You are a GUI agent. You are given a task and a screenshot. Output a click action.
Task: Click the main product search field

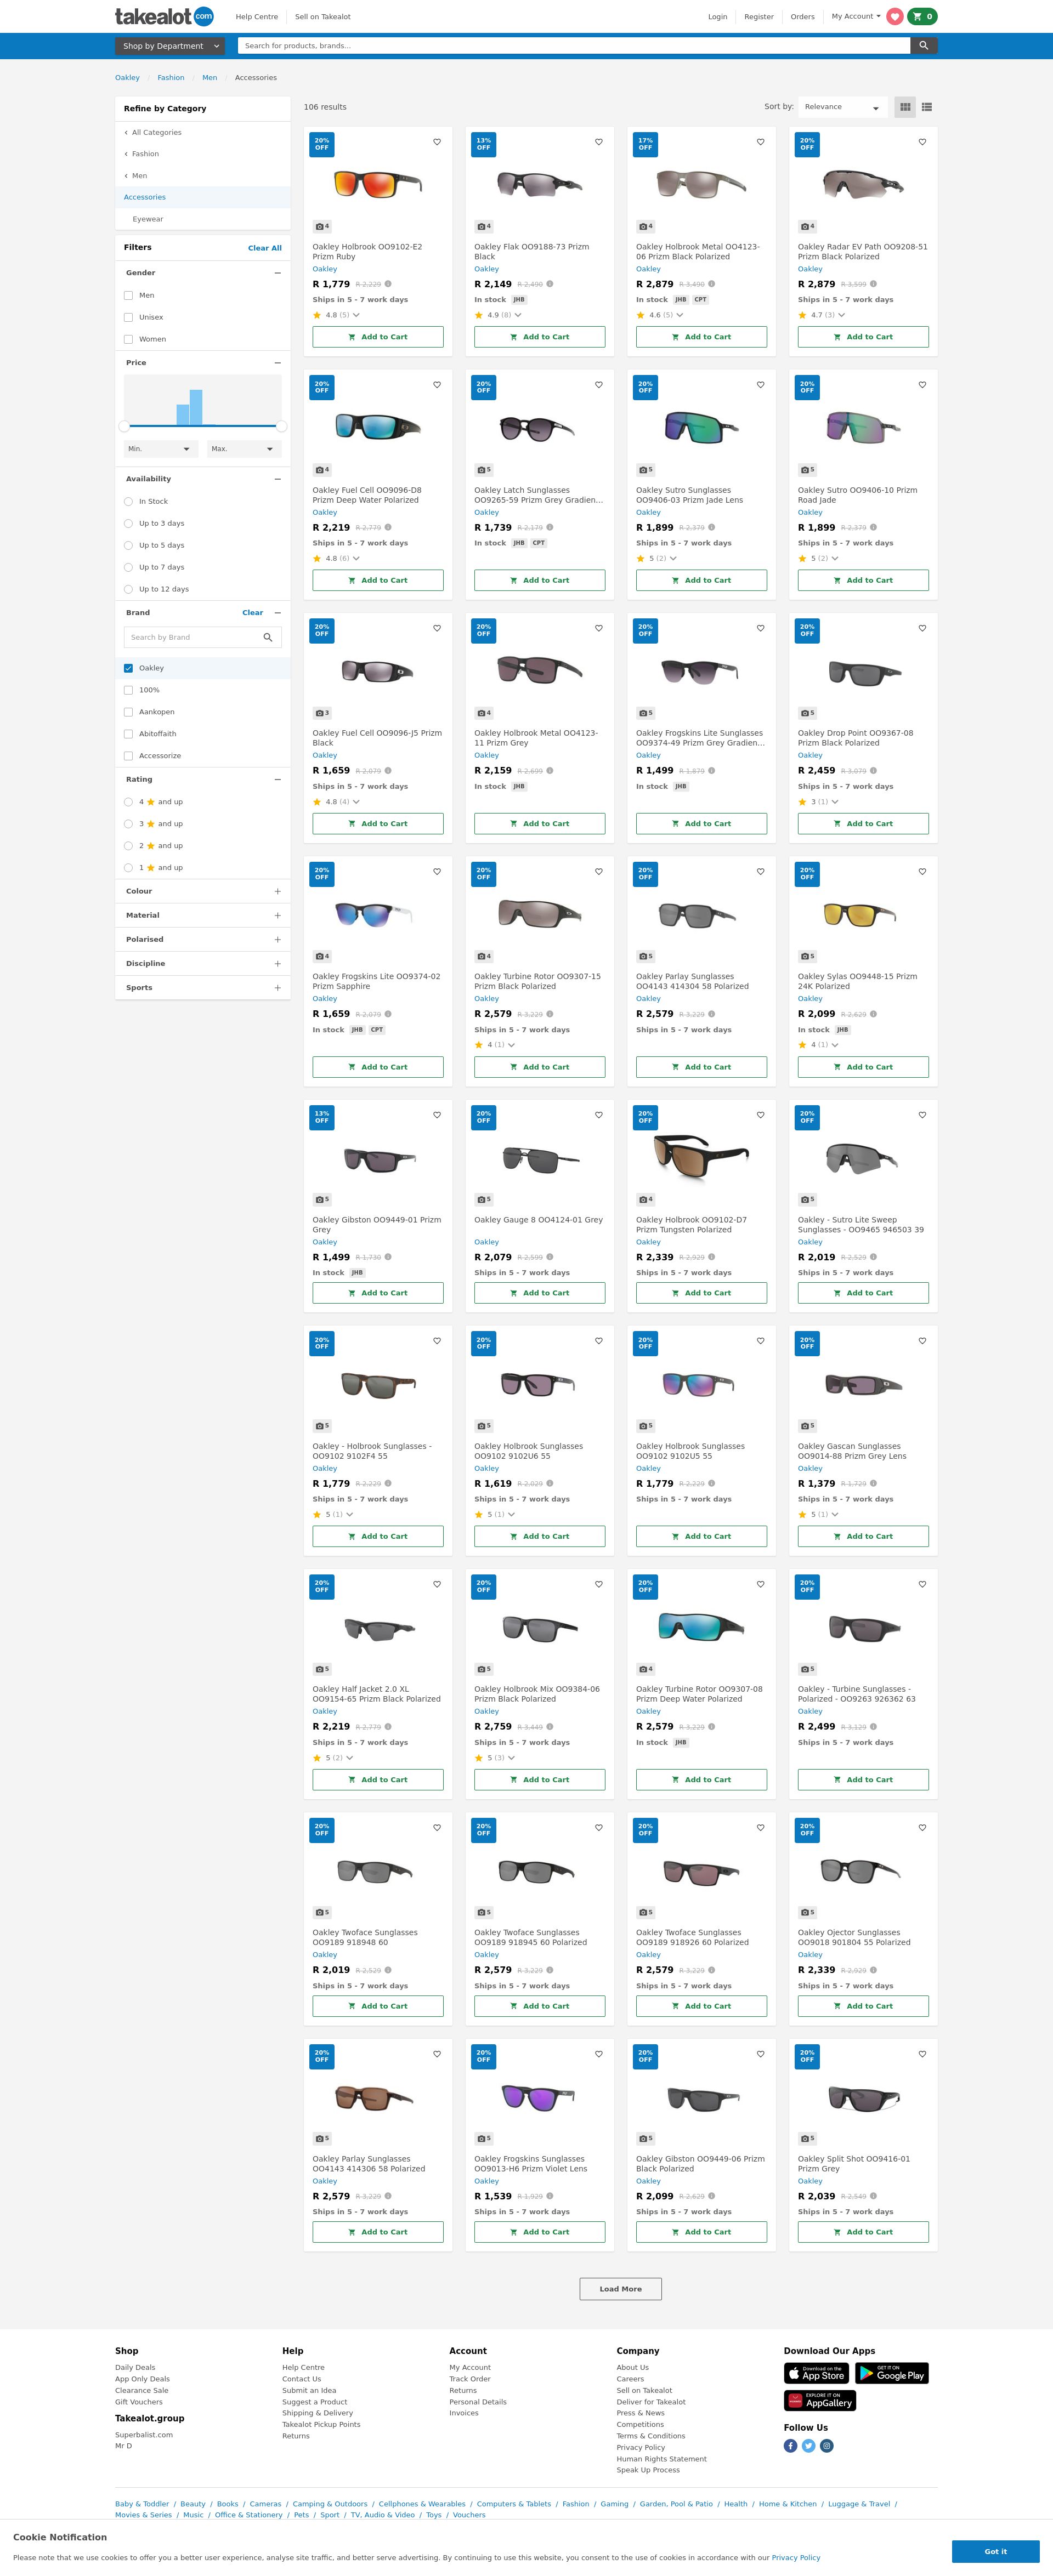574,46
